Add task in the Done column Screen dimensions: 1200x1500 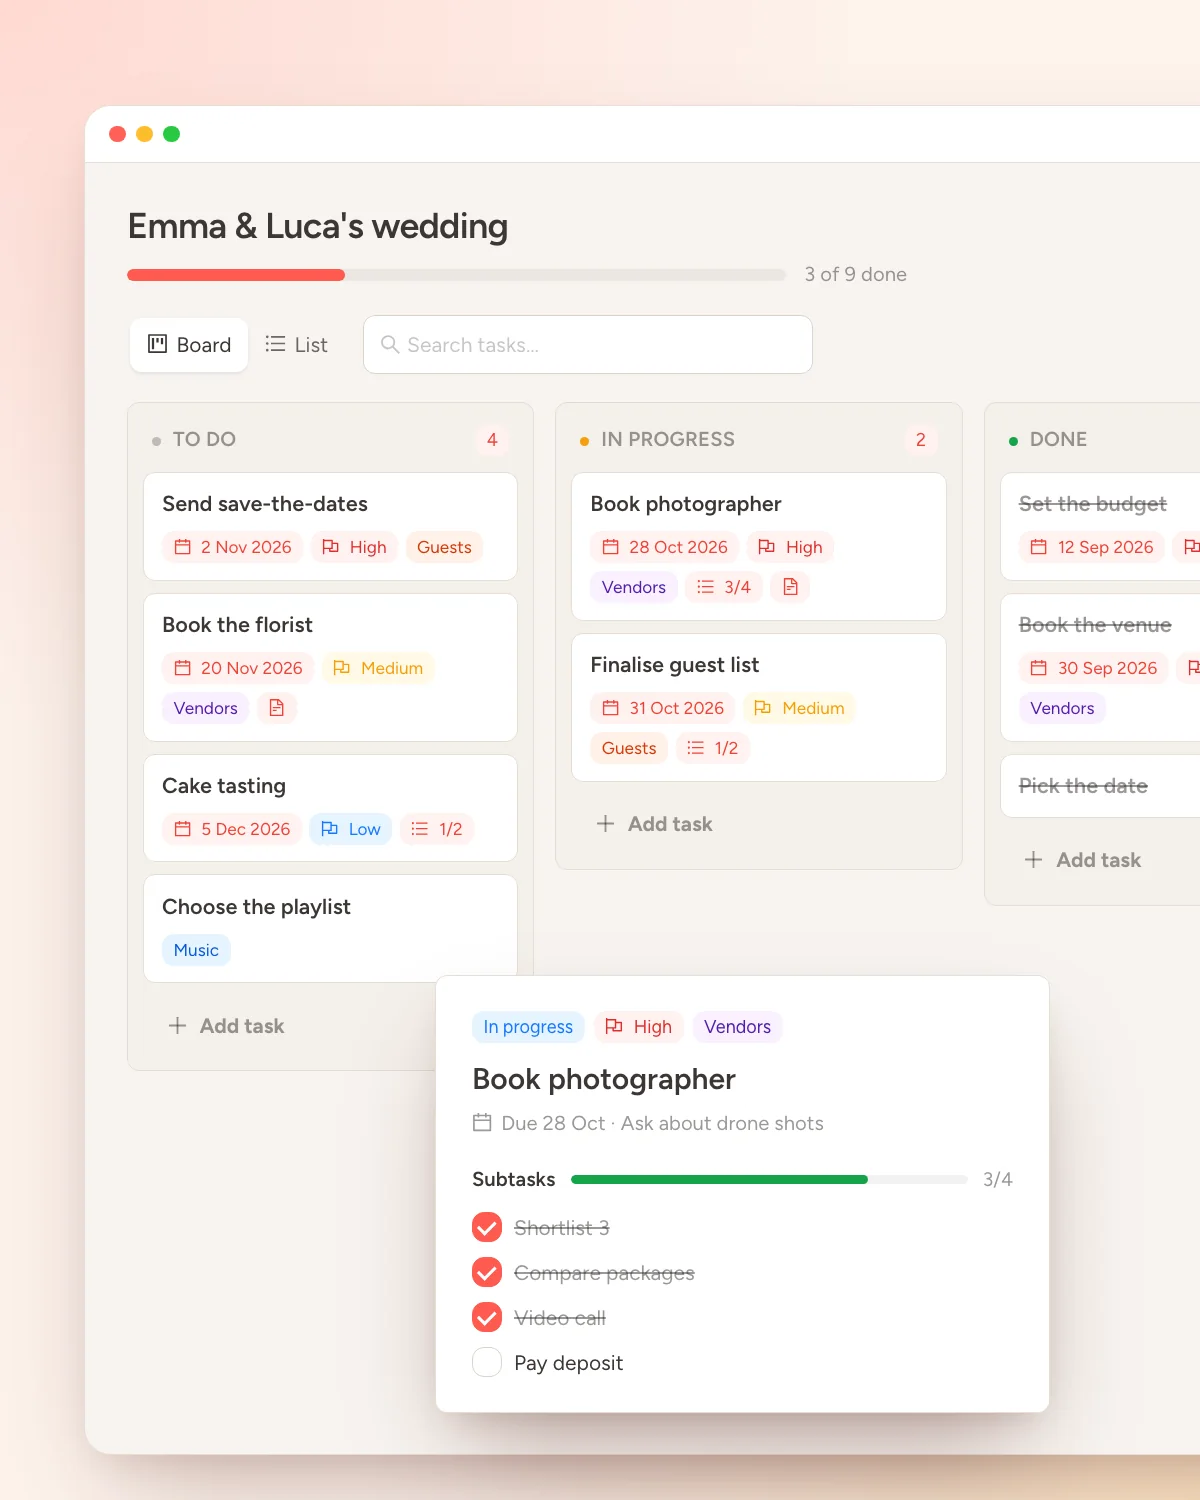1083,860
